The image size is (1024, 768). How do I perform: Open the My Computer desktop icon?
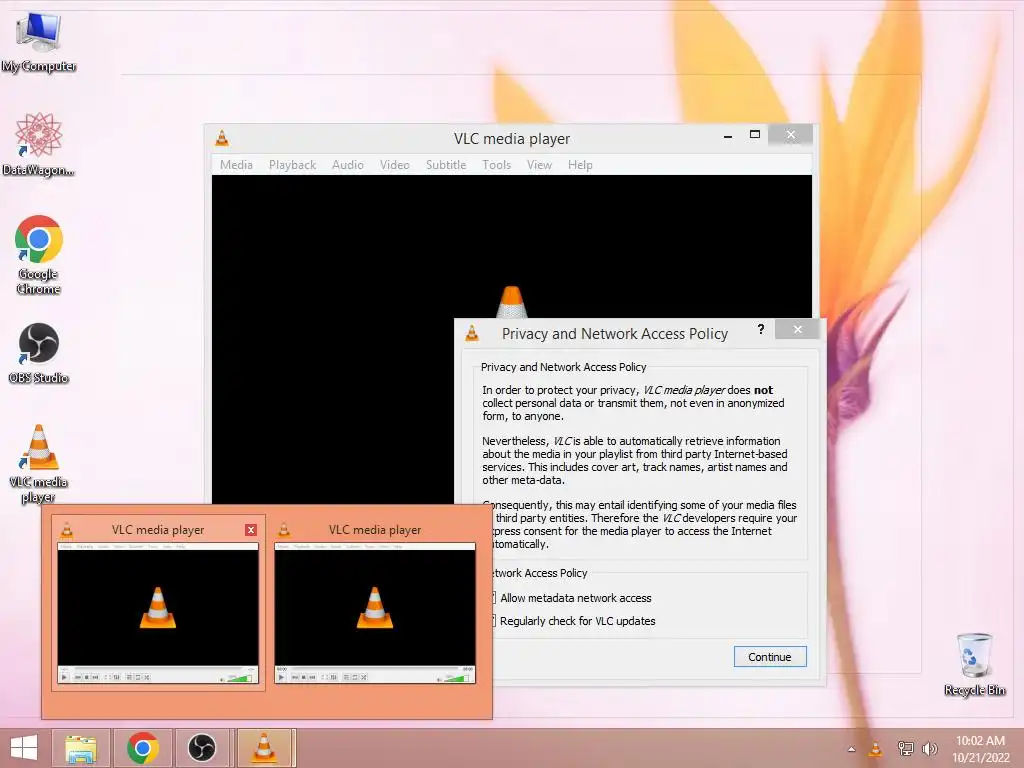point(39,42)
